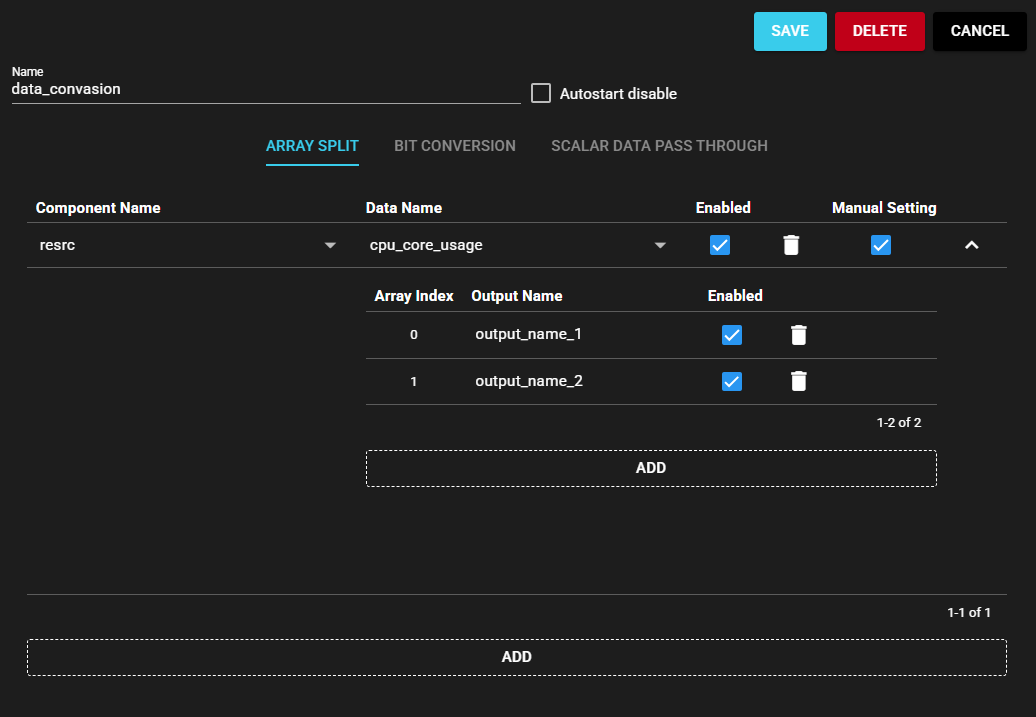
Task: Uncheck the Manual Setting checkbox
Action: pyautogui.click(x=881, y=245)
